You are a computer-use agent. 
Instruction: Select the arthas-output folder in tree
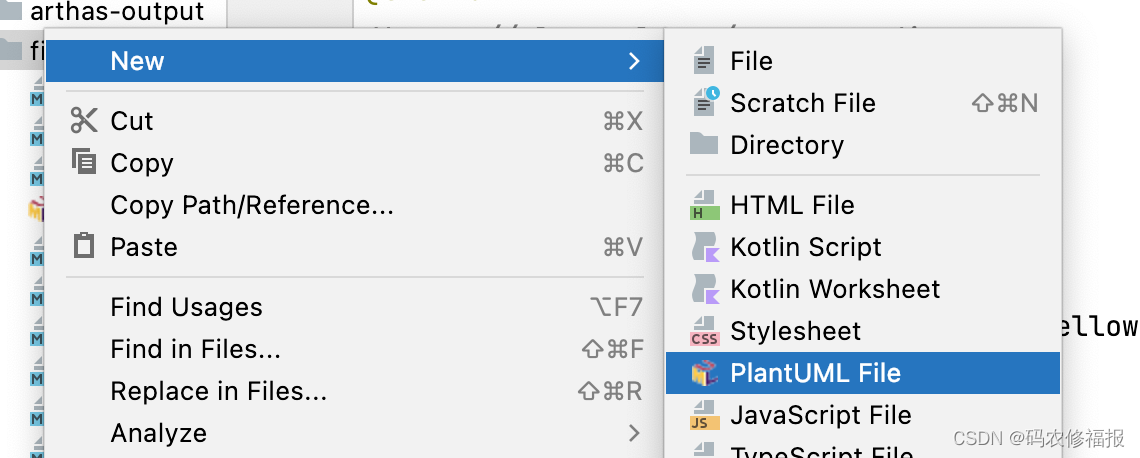[x=116, y=12]
